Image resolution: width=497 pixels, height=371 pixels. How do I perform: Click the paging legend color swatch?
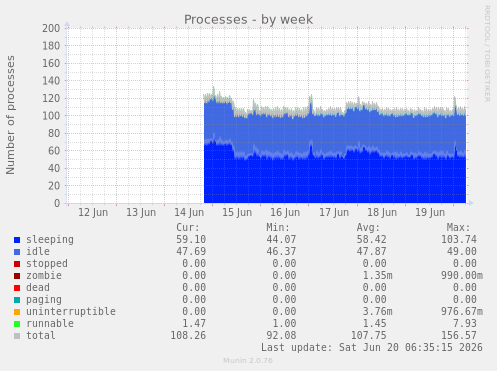click(17, 300)
